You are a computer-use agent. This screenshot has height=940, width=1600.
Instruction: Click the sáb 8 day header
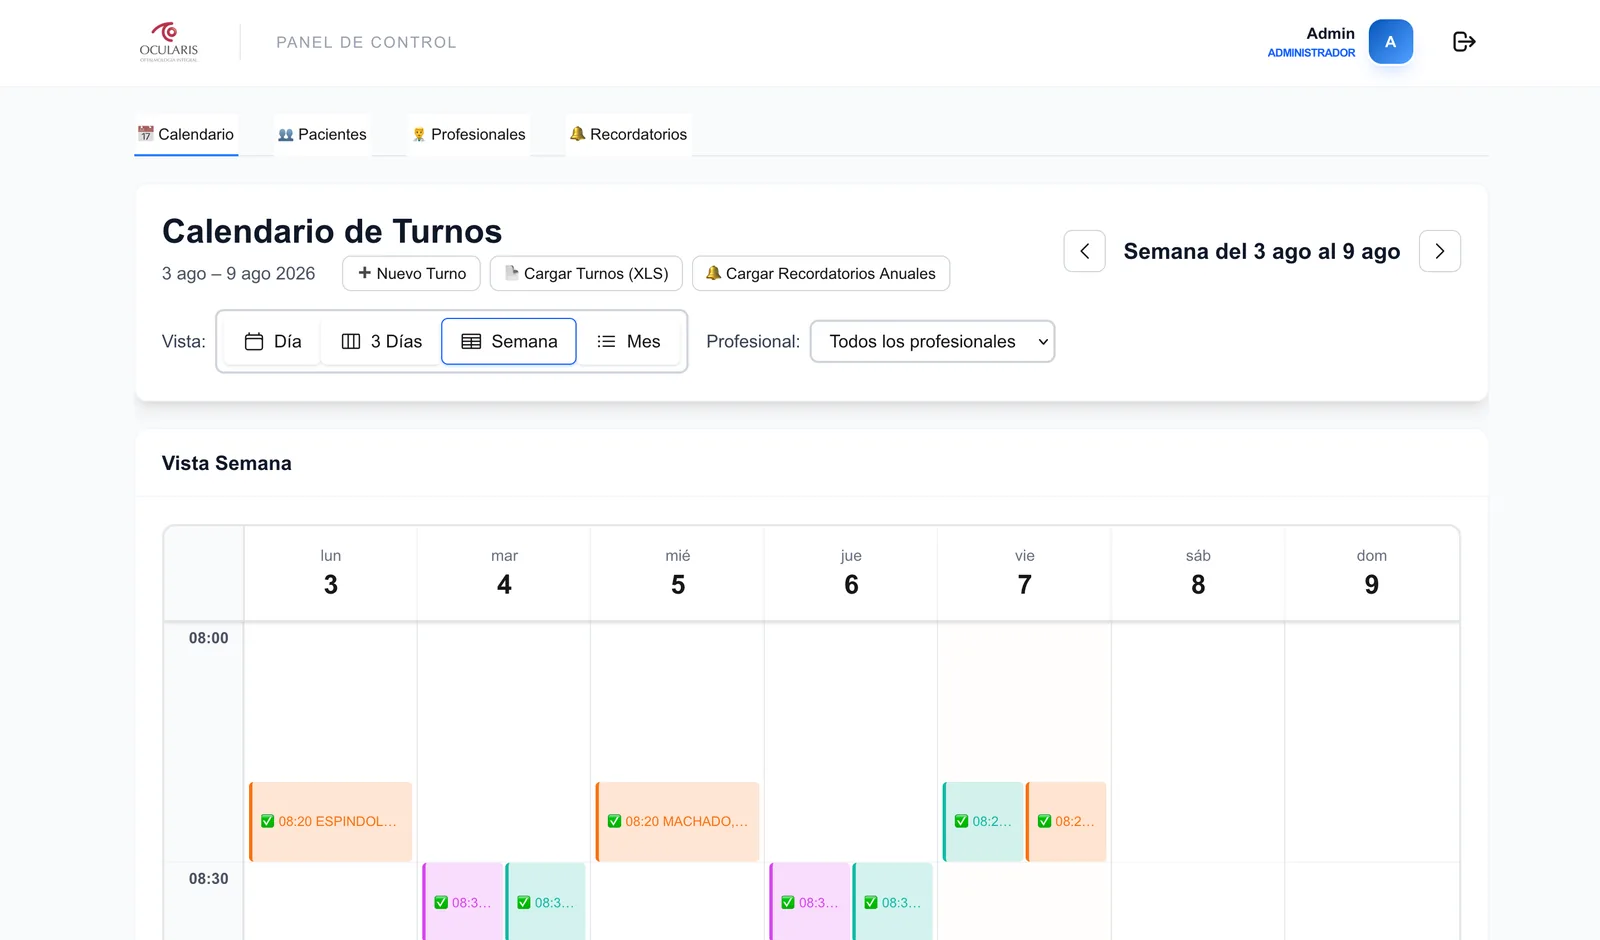(1198, 573)
